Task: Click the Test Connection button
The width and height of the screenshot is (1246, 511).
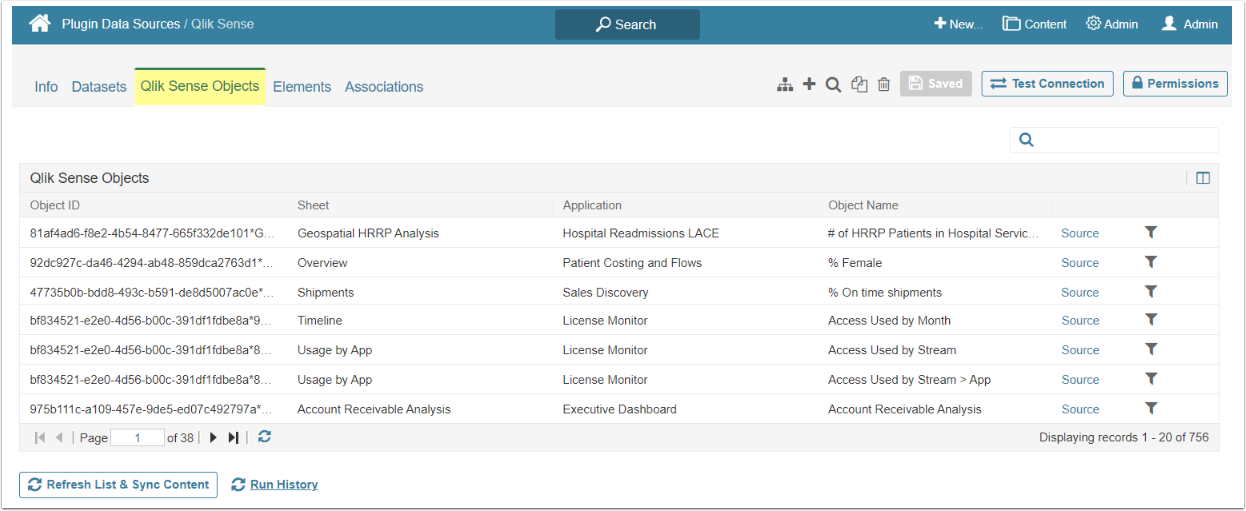Action: (1048, 84)
